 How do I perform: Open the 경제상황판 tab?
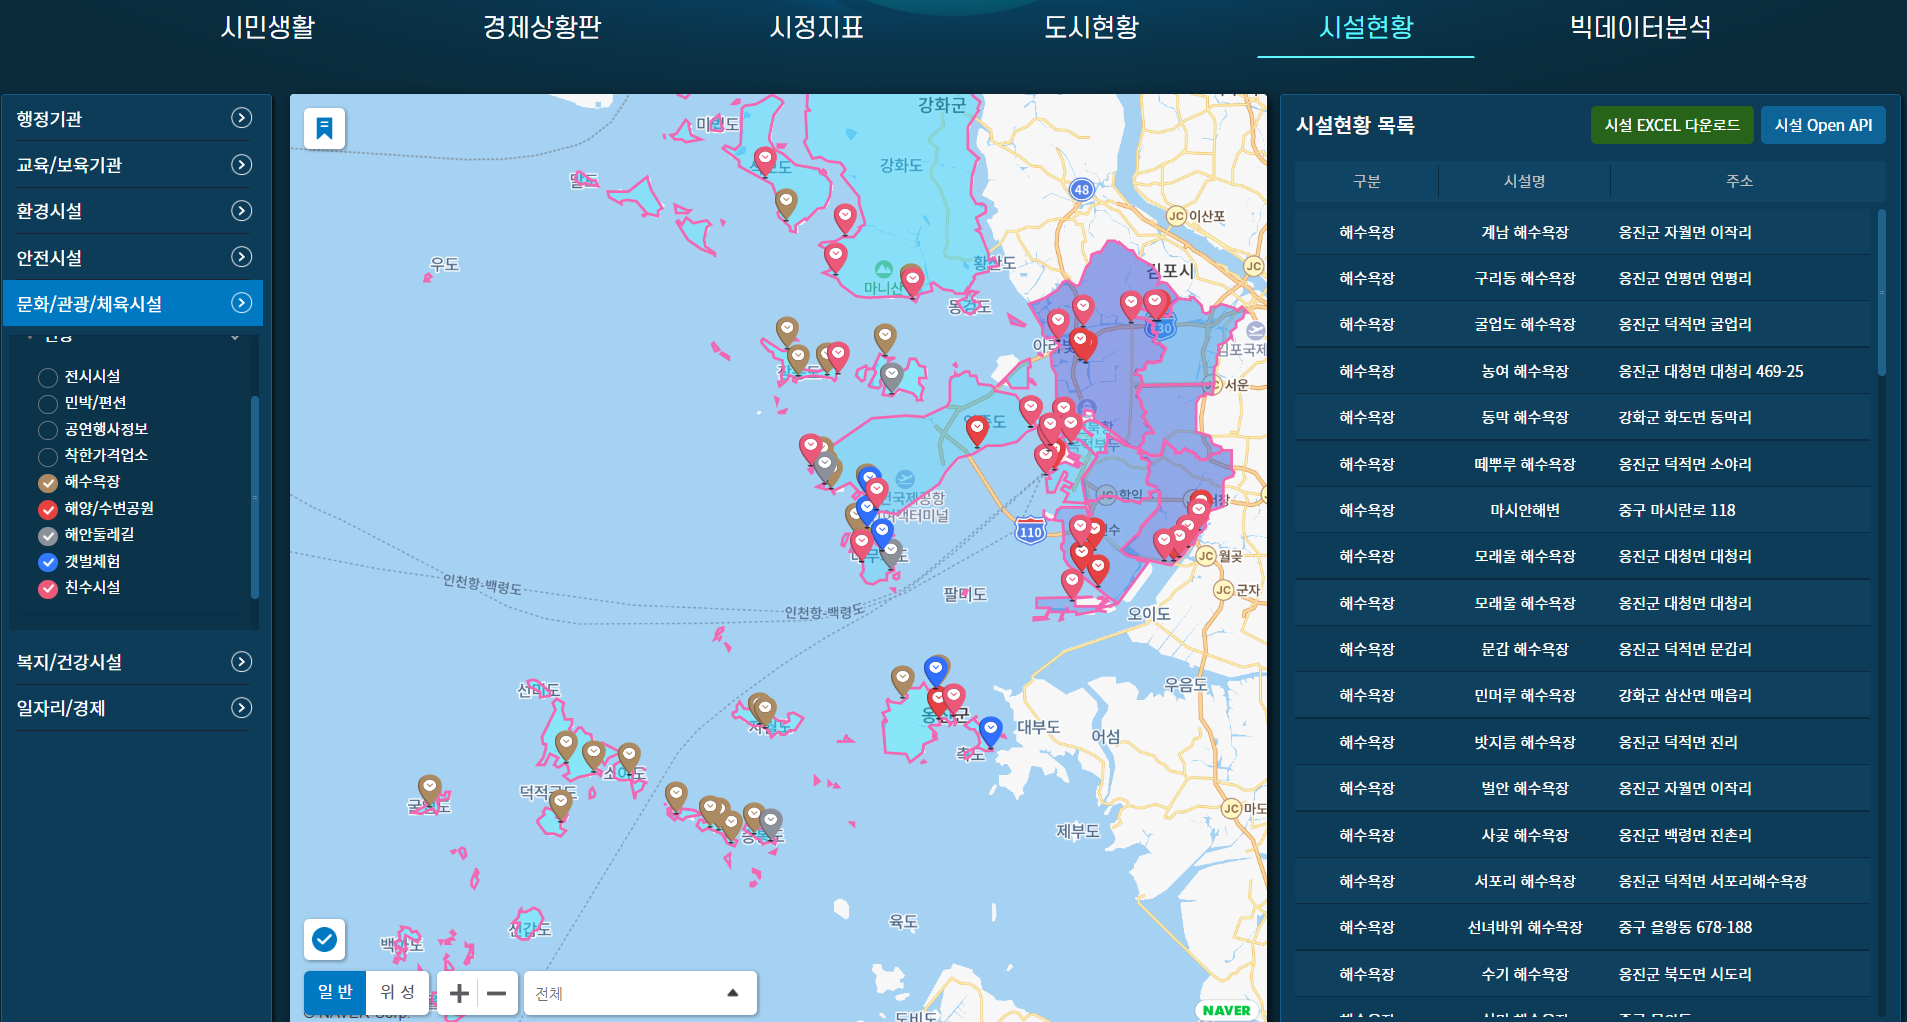(542, 27)
